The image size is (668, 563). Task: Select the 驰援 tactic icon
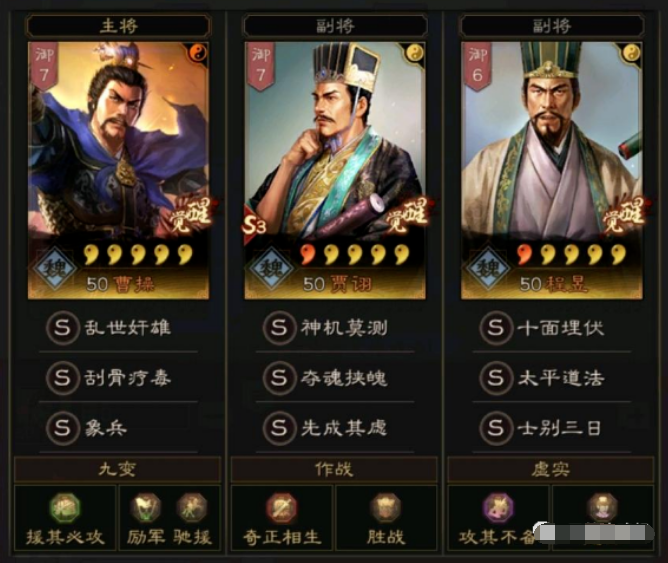click(x=192, y=508)
